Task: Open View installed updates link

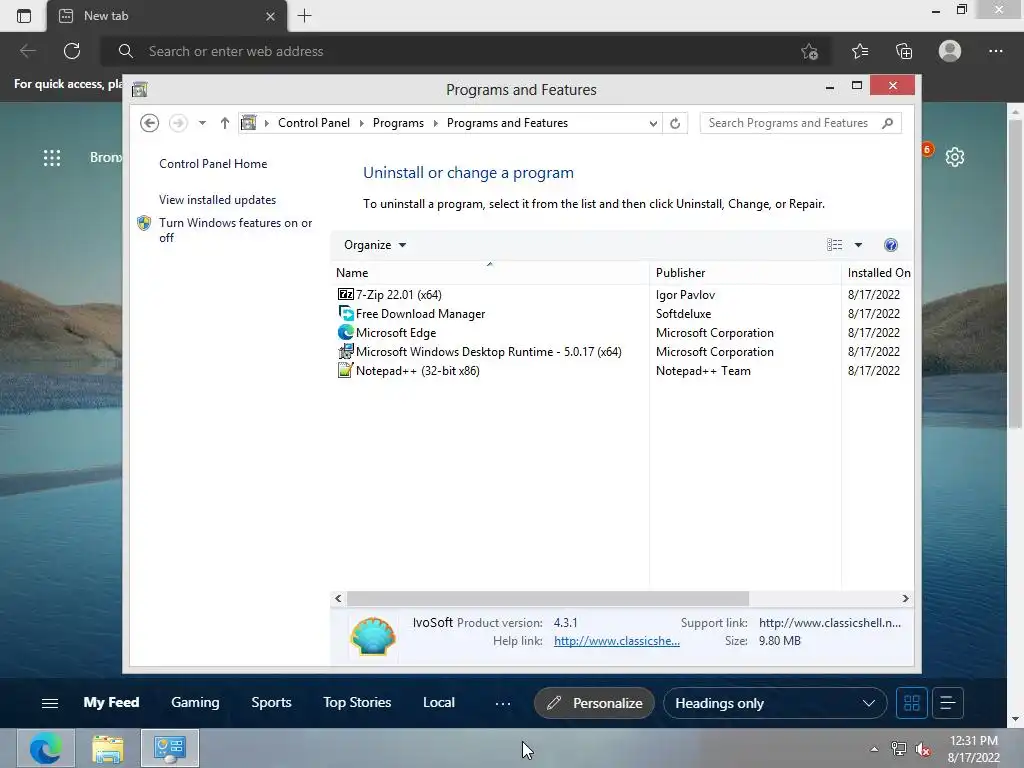Action: (217, 200)
